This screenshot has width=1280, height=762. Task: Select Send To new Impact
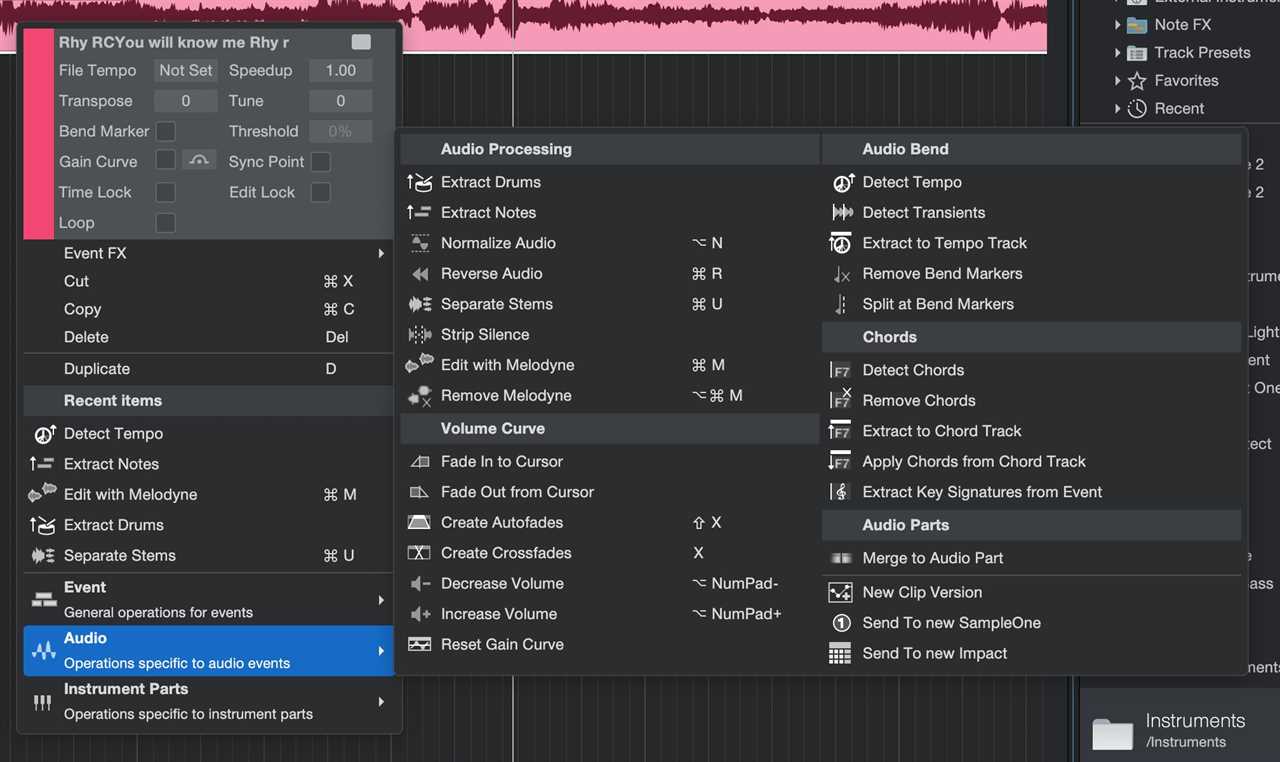(x=935, y=653)
